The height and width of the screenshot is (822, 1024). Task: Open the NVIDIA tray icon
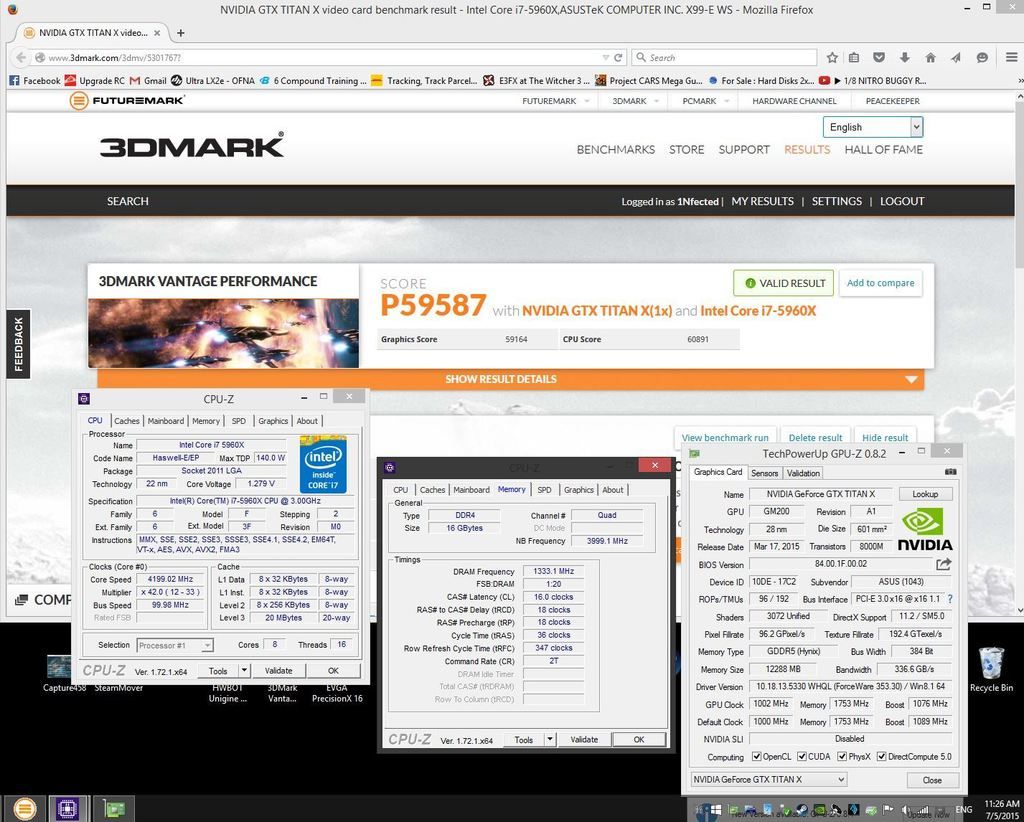(818, 810)
